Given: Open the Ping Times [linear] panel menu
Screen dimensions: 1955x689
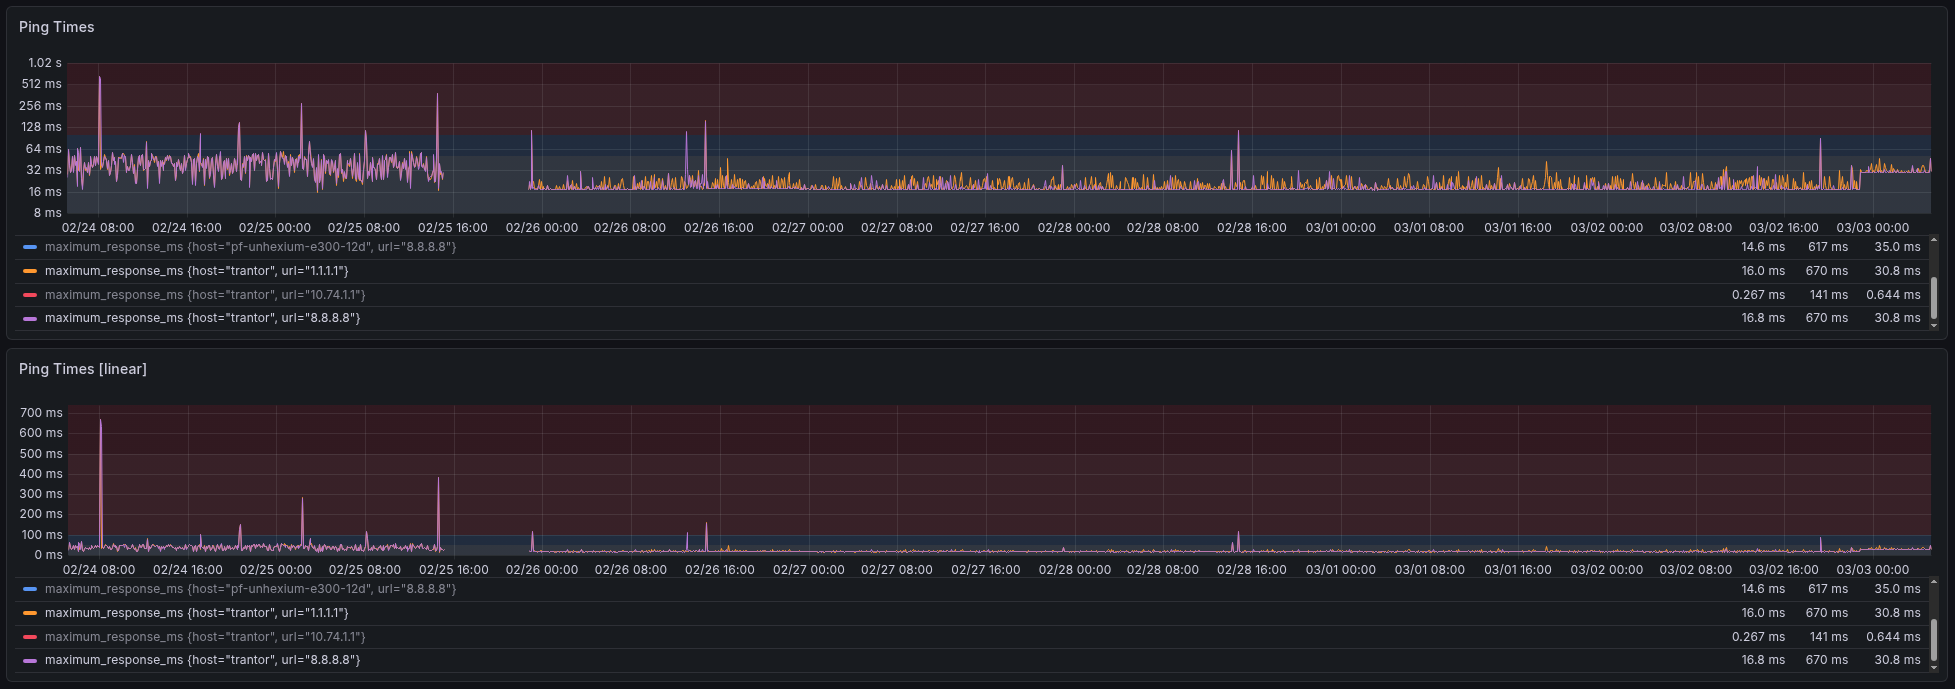Looking at the screenshot, I should 83,369.
